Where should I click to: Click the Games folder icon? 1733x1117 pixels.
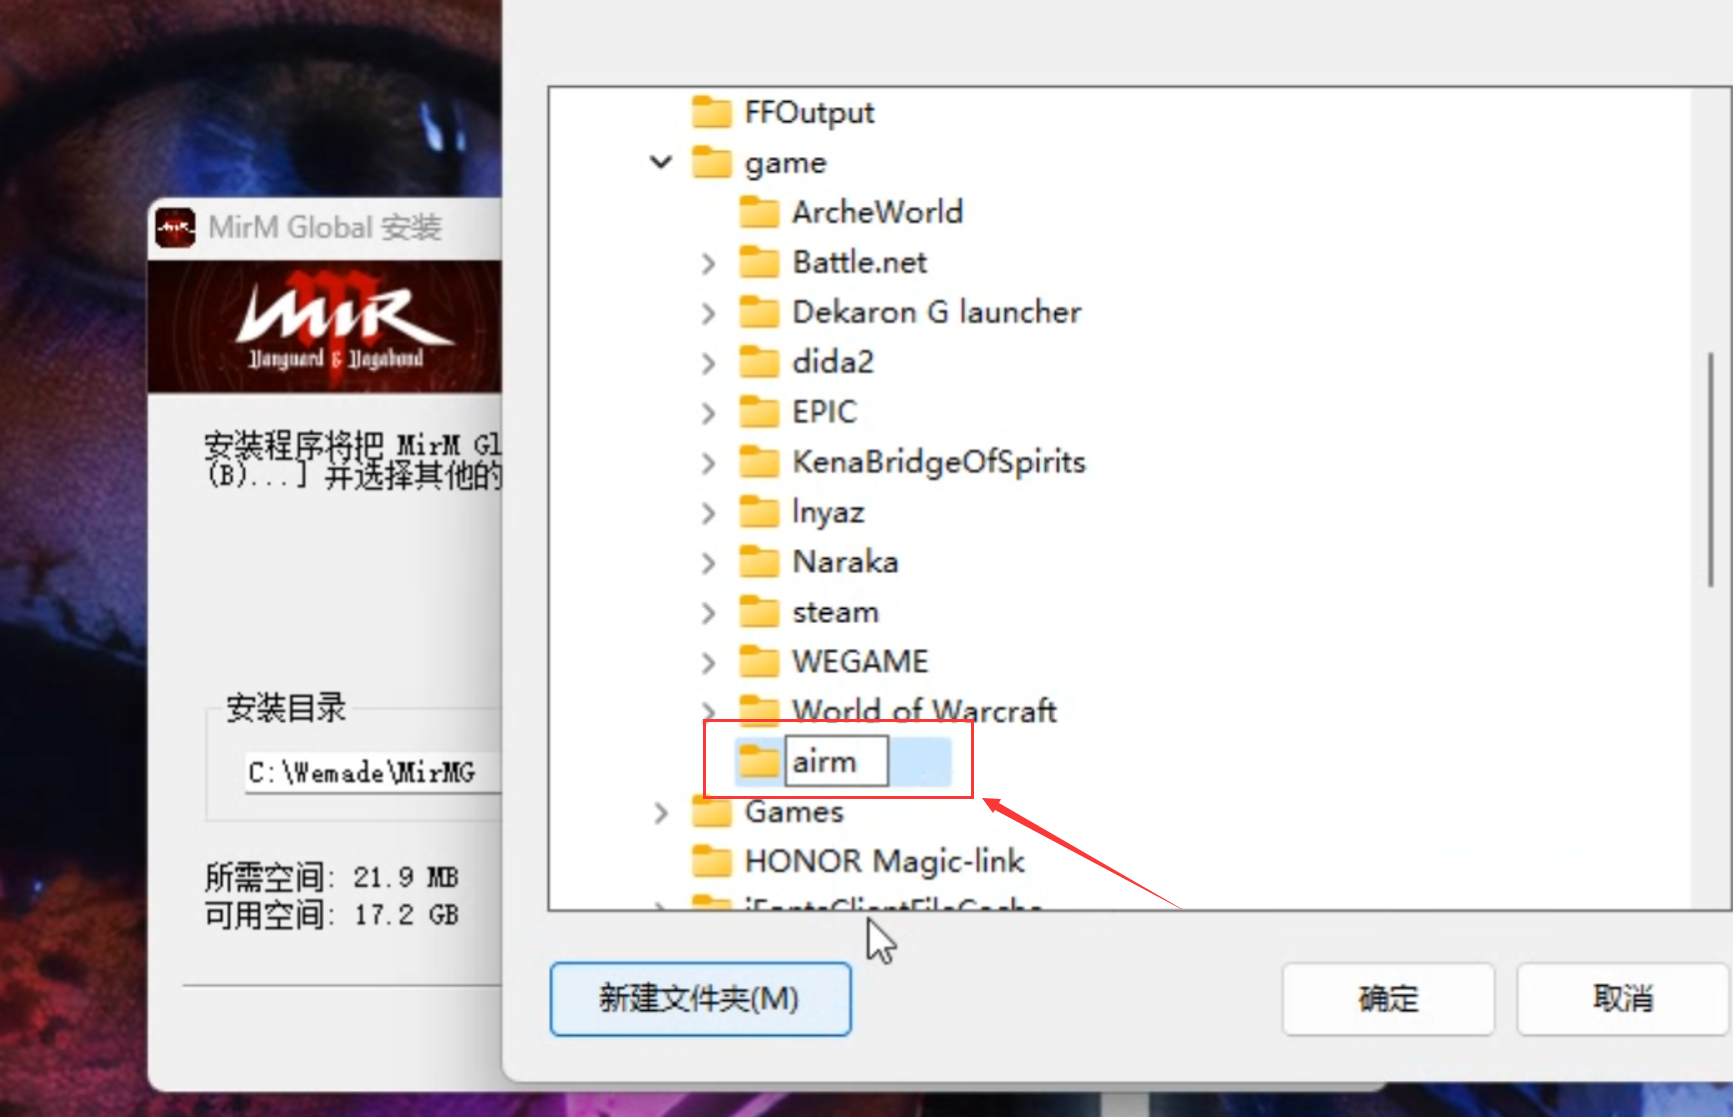click(711, 812)
